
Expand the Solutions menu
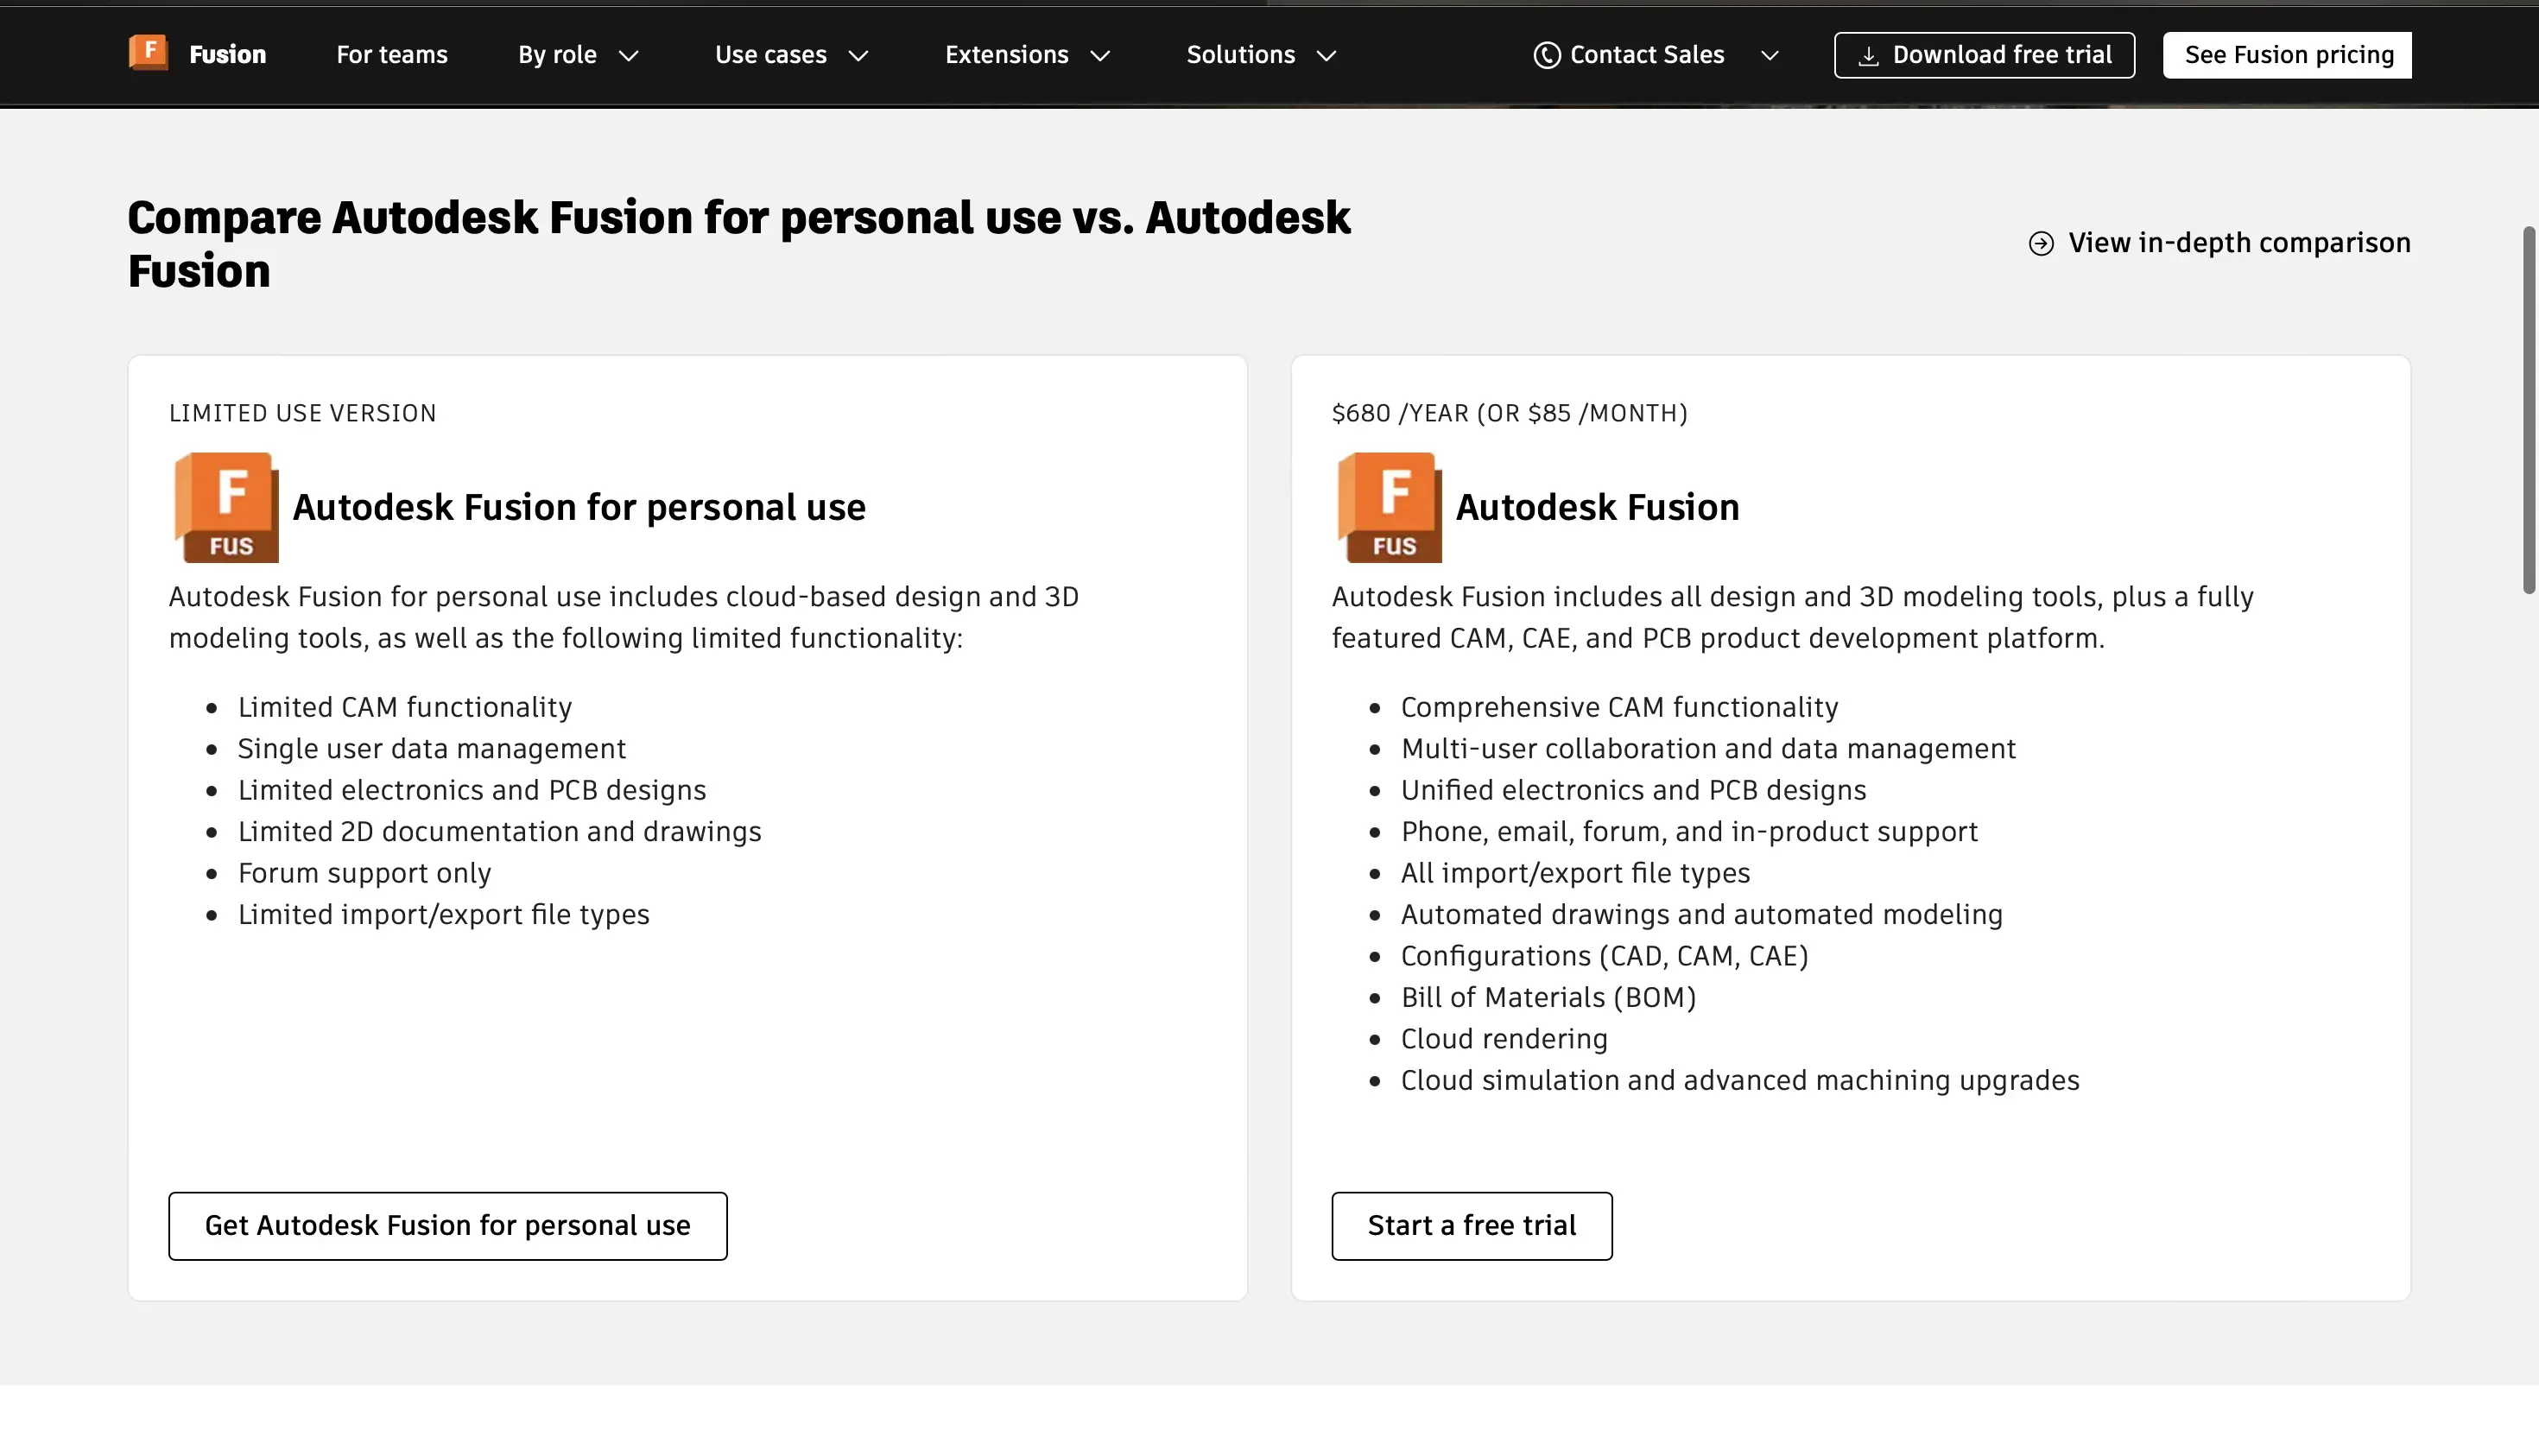pos(1261,55)
